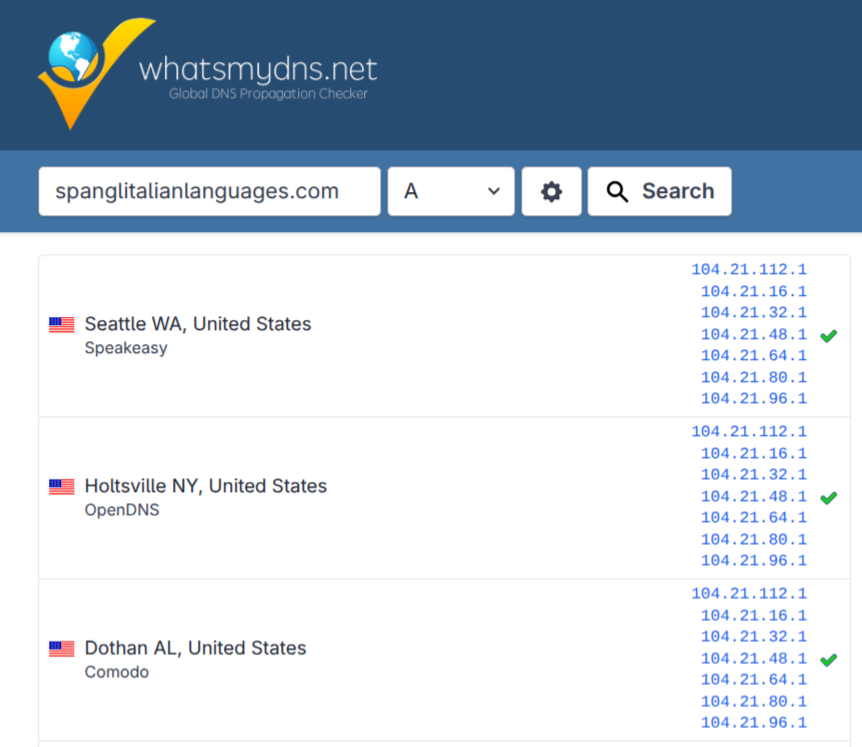This screenshot has height=747, width=862.
Task: Open 104.21.112.1 in the Holtsville row
Action: coord(749,431)
